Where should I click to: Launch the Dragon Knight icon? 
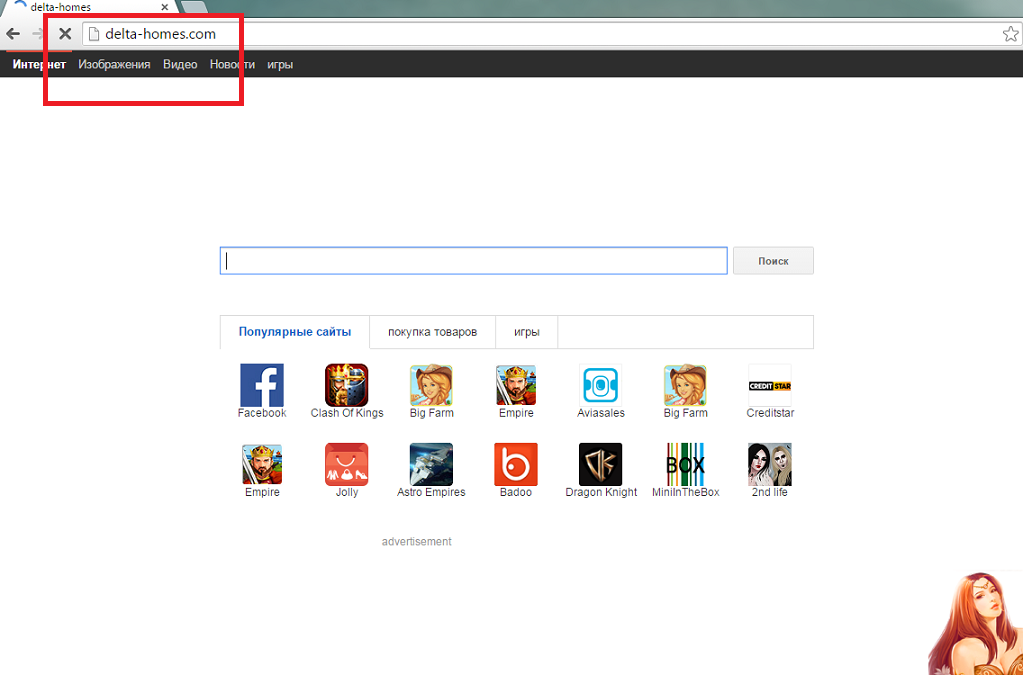click(x=600, y=464)
